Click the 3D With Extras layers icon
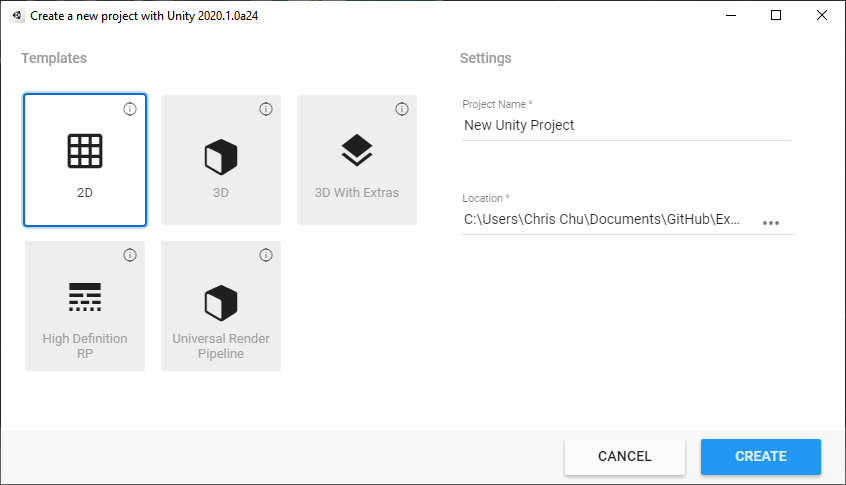The height and width of the screenshot is (485, 846). [357, 150]
